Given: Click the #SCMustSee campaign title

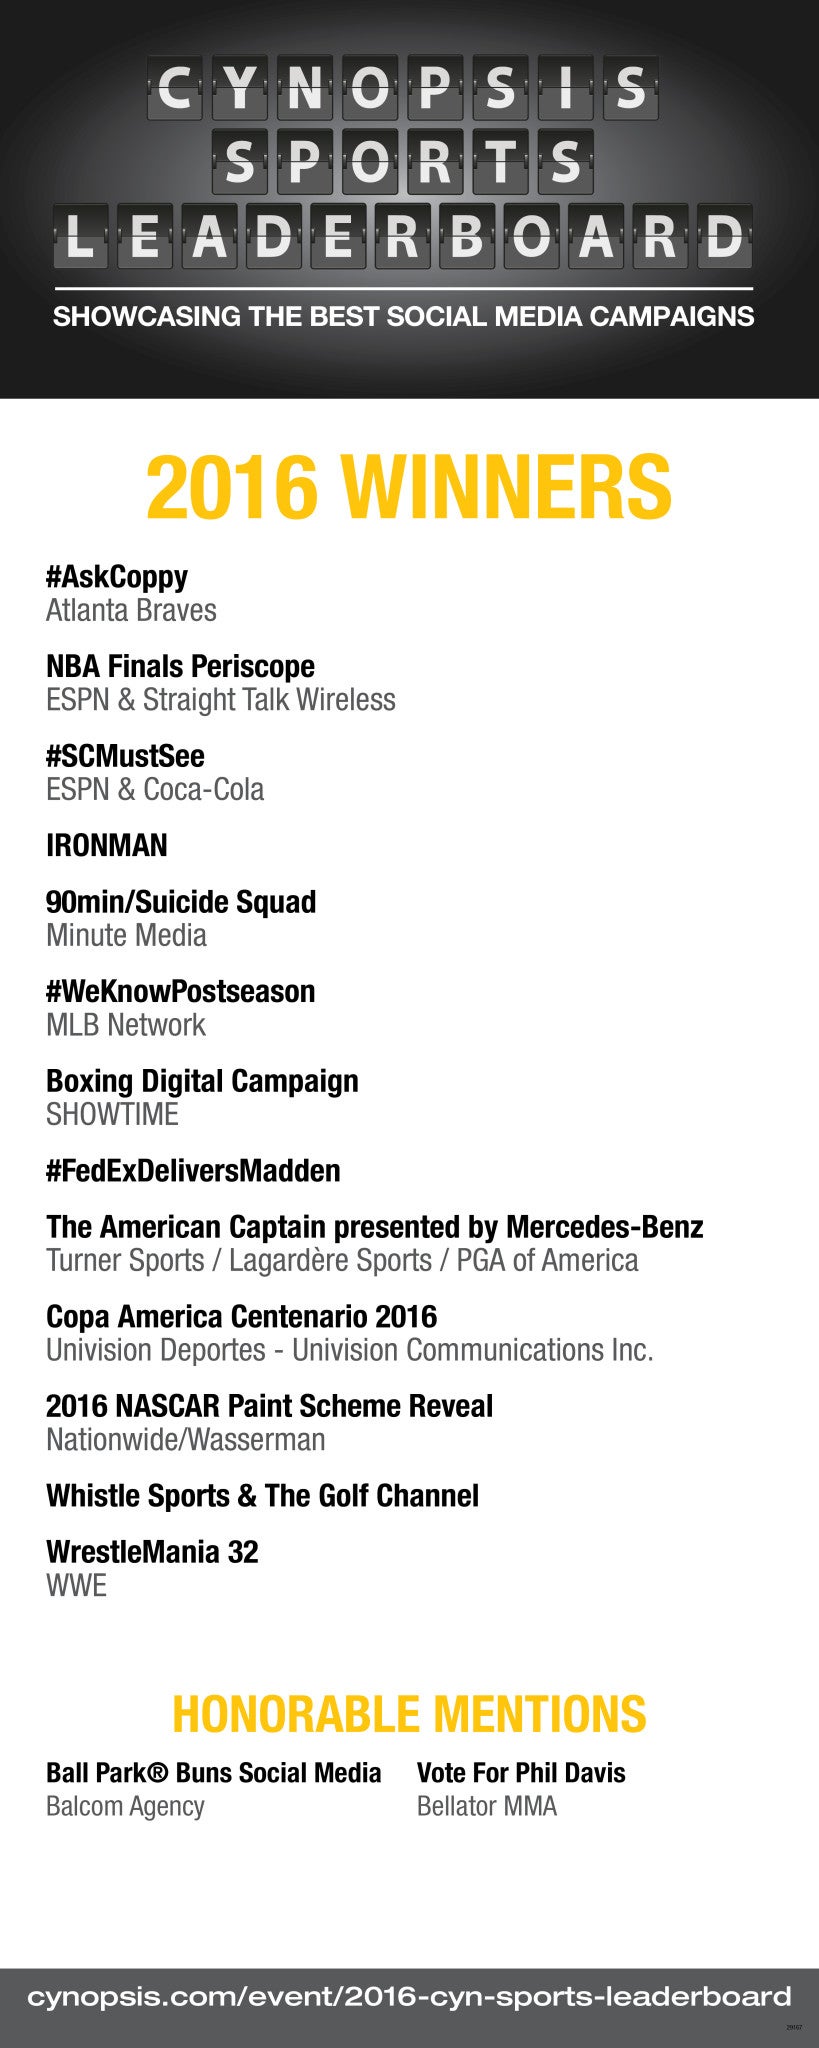Looking at the screenshot, I should [125, 756].
